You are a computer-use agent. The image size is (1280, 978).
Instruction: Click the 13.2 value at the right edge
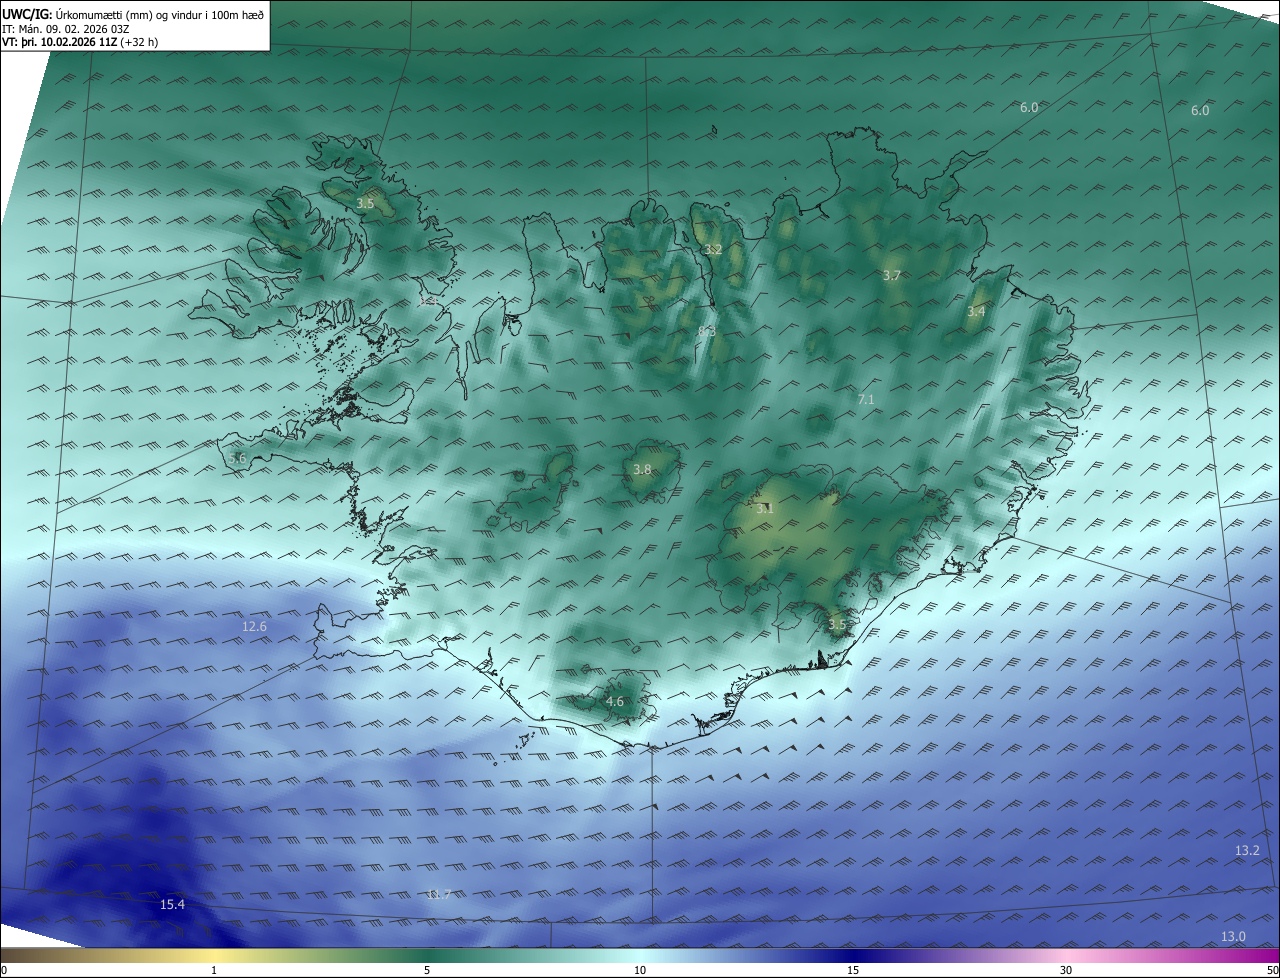(1247, 850)
